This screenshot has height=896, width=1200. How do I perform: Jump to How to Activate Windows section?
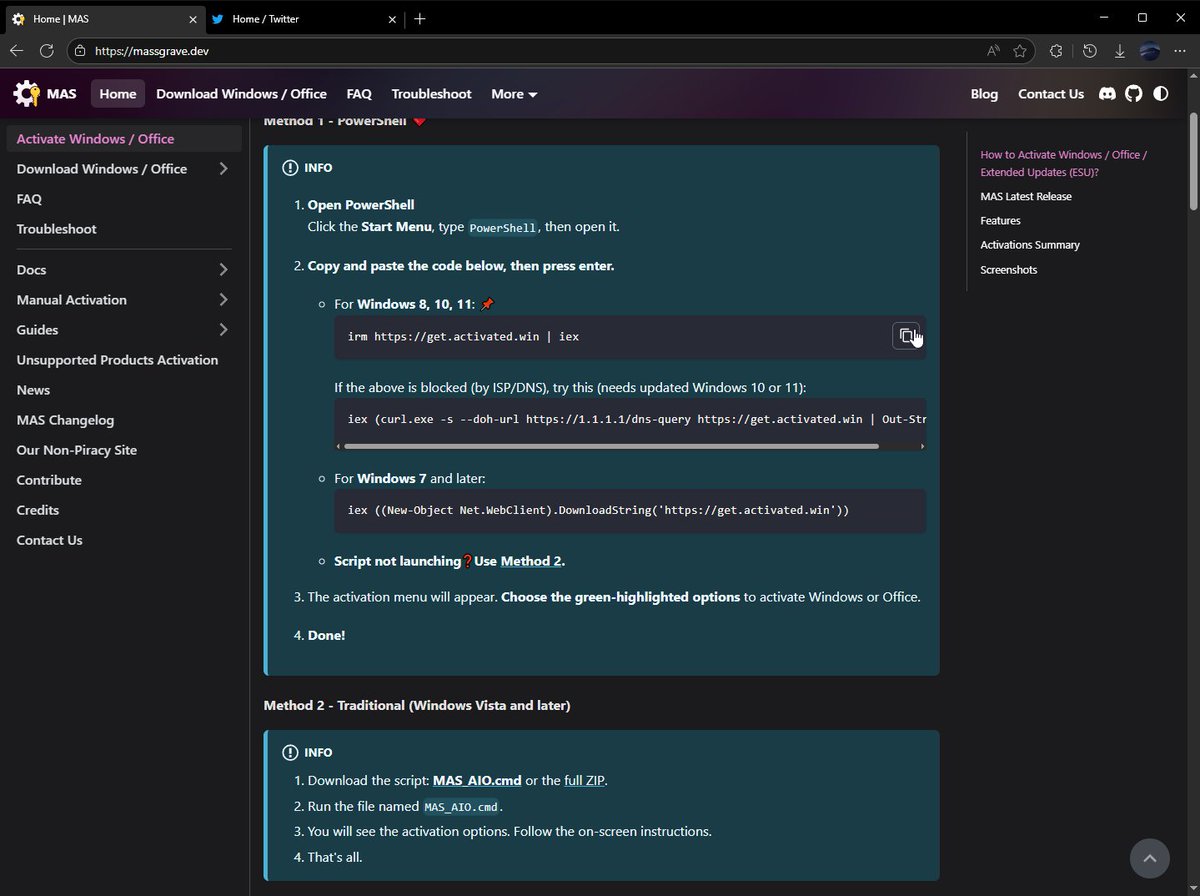(1063, 163)
